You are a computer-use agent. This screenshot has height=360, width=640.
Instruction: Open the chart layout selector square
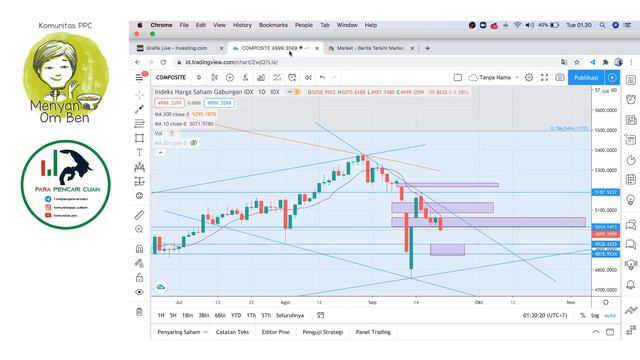(x=458, y=77)
